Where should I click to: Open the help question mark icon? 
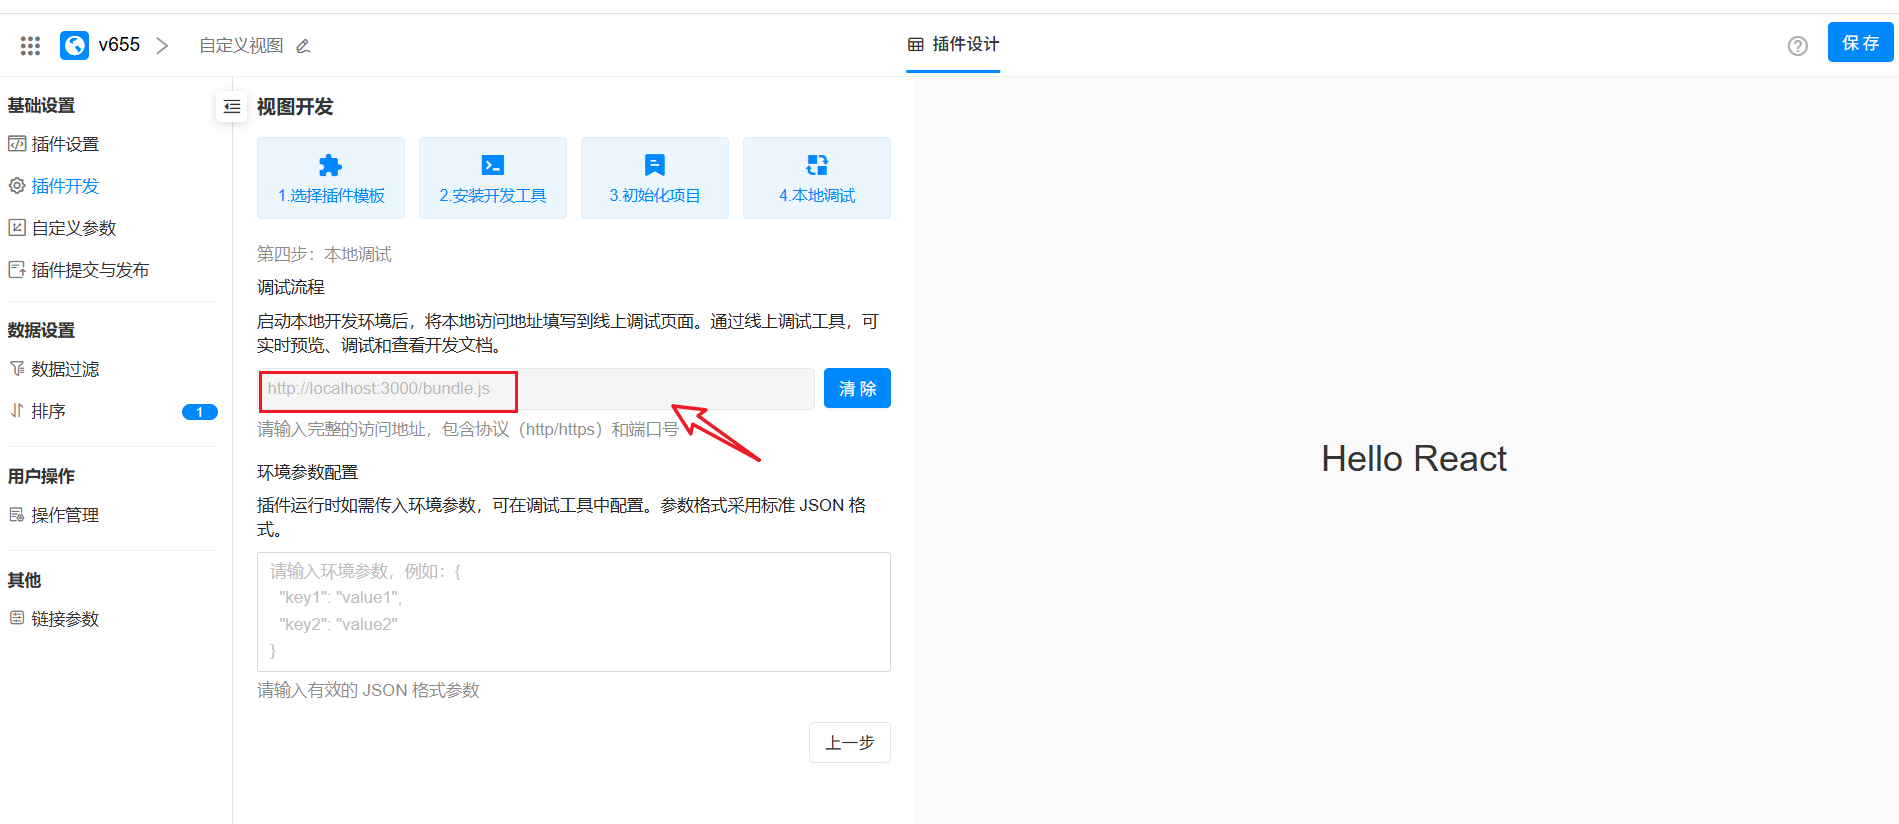pyautogui.click(x=1797, y=46)
